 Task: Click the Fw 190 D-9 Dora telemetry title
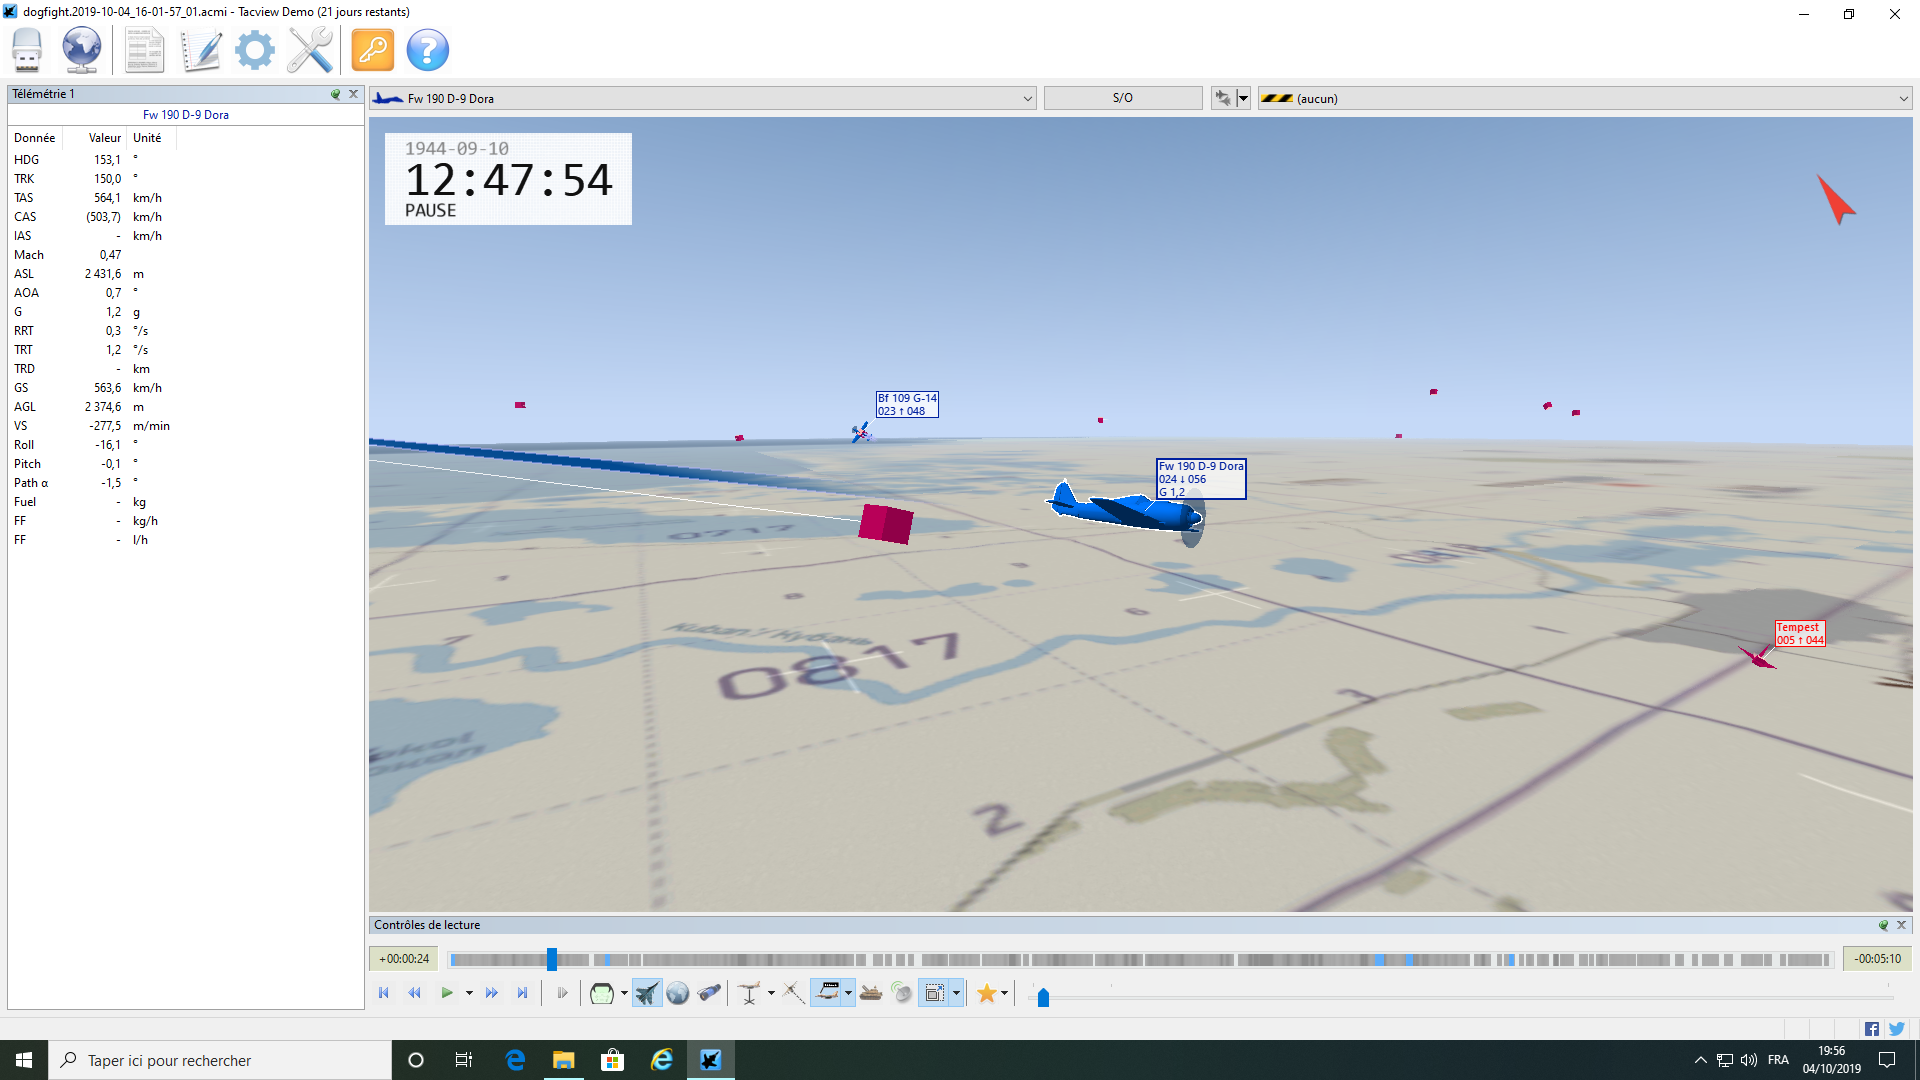pos(186,115)
